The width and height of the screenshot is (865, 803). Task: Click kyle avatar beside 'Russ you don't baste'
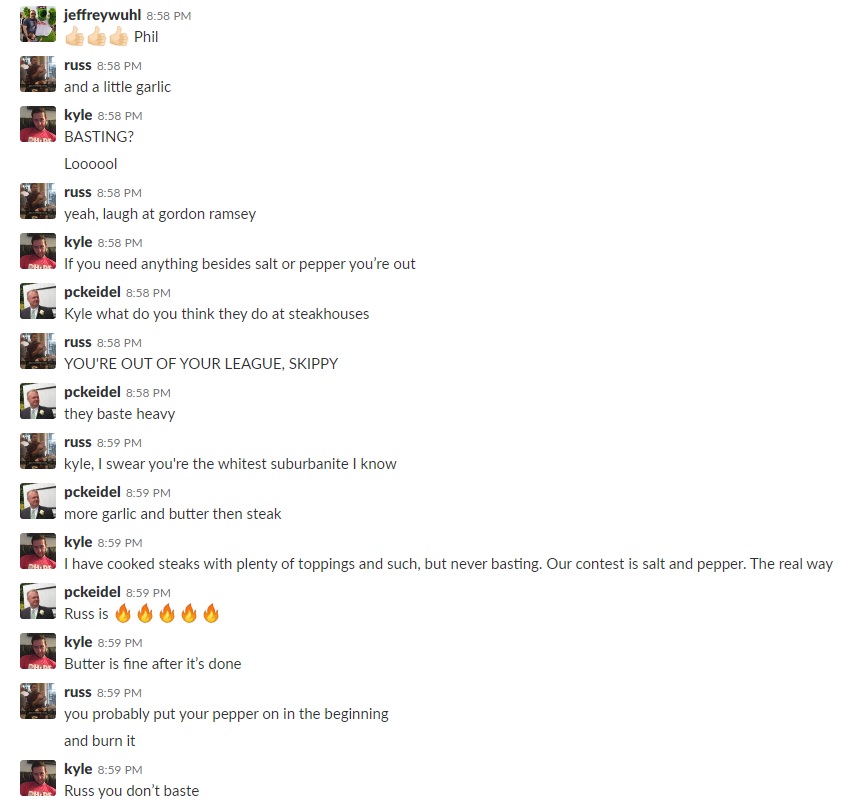click(x=38, y=778)
